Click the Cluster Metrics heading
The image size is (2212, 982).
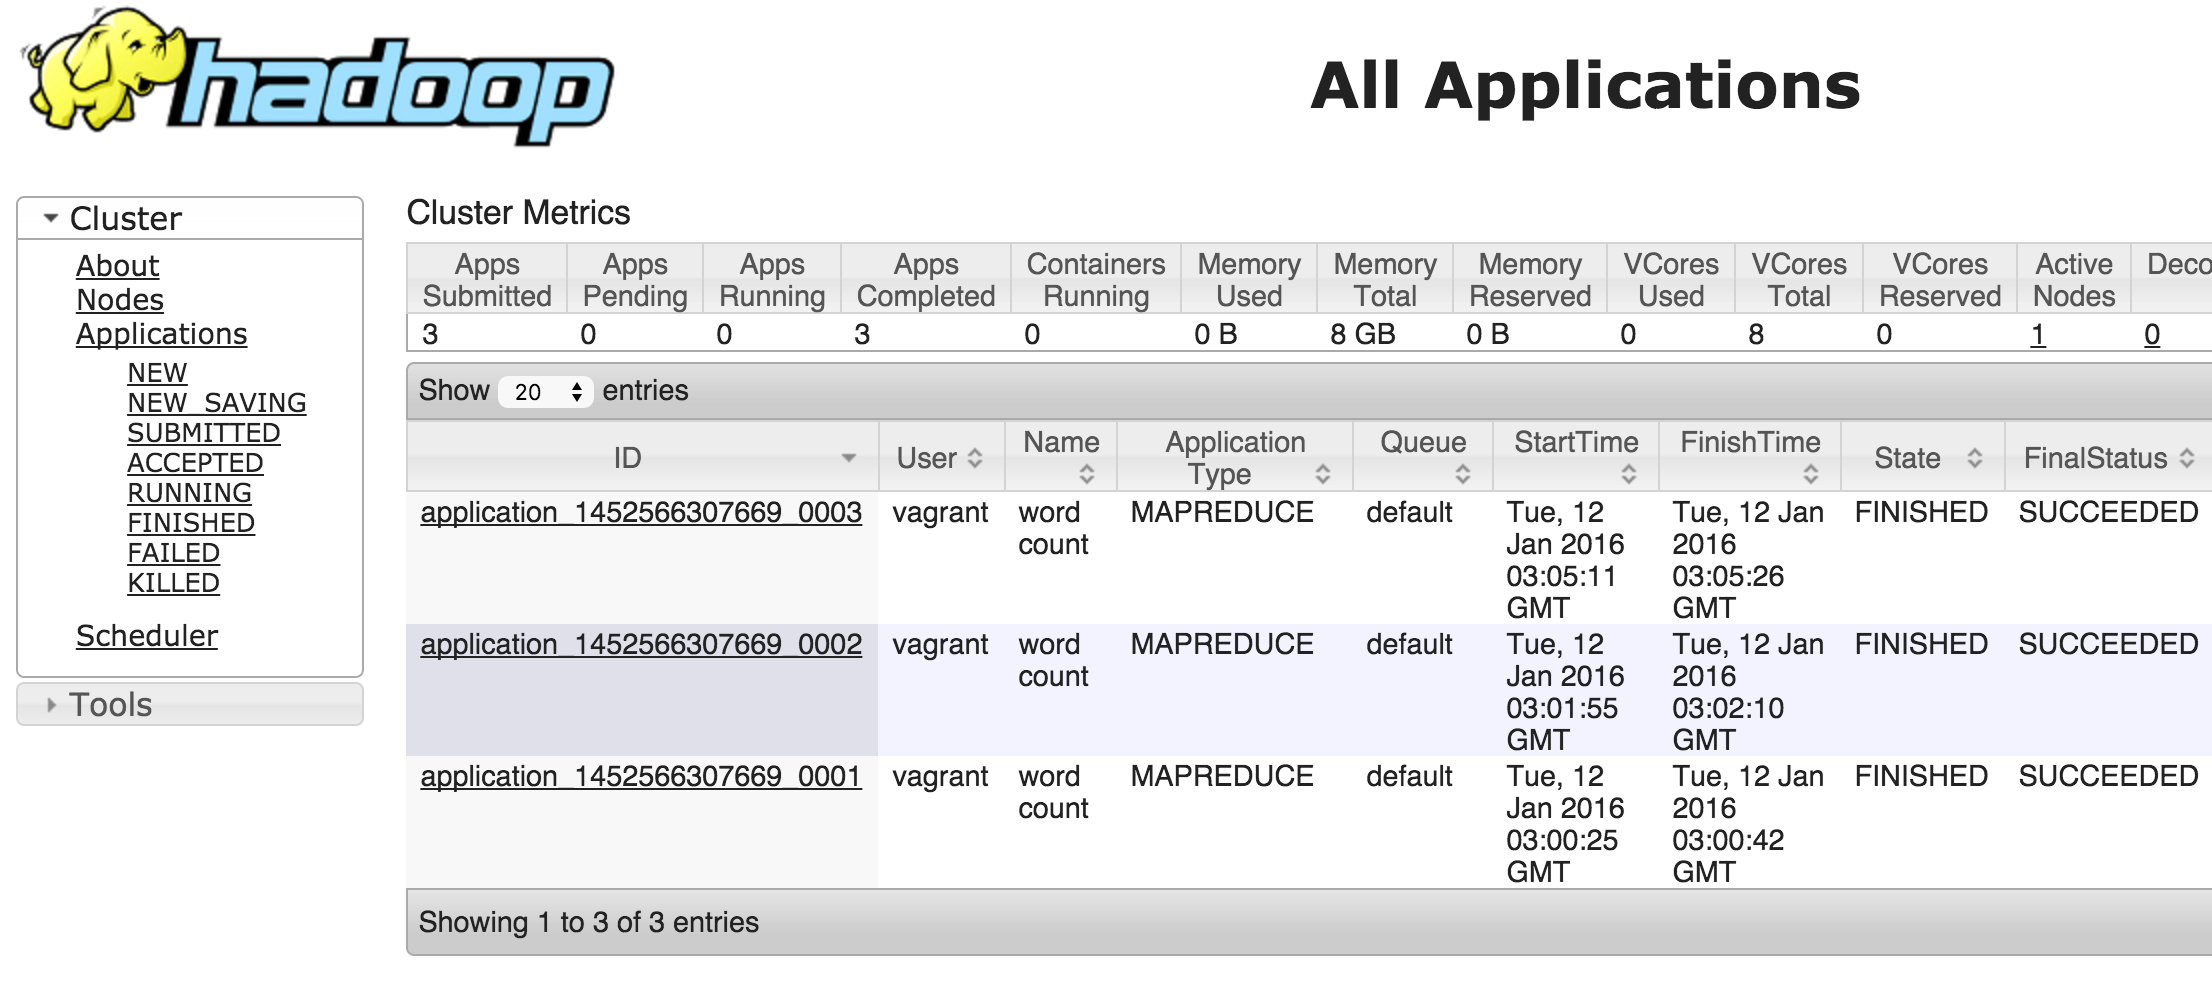(x=518, y=213)
